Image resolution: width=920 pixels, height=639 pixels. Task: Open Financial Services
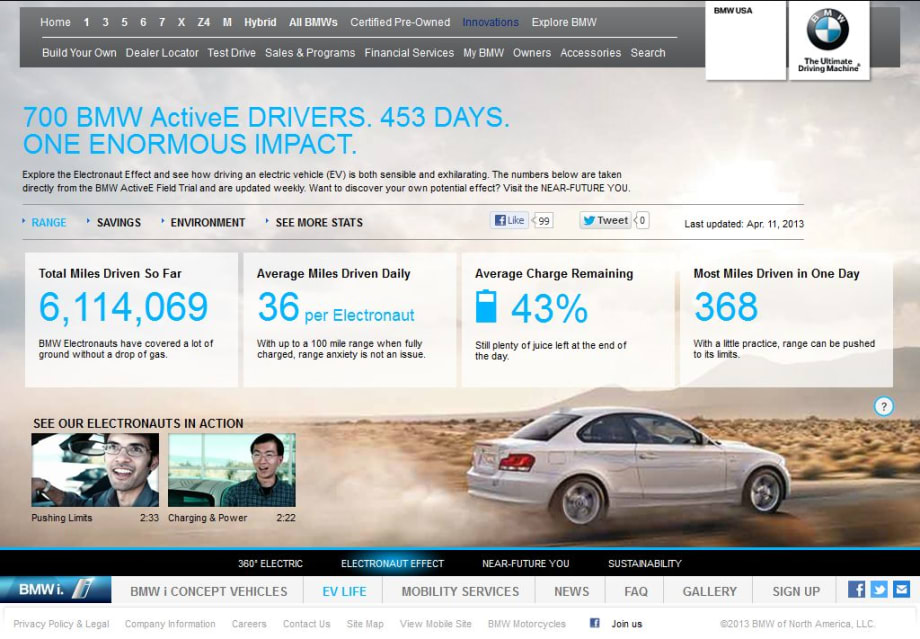pos(409,53)
